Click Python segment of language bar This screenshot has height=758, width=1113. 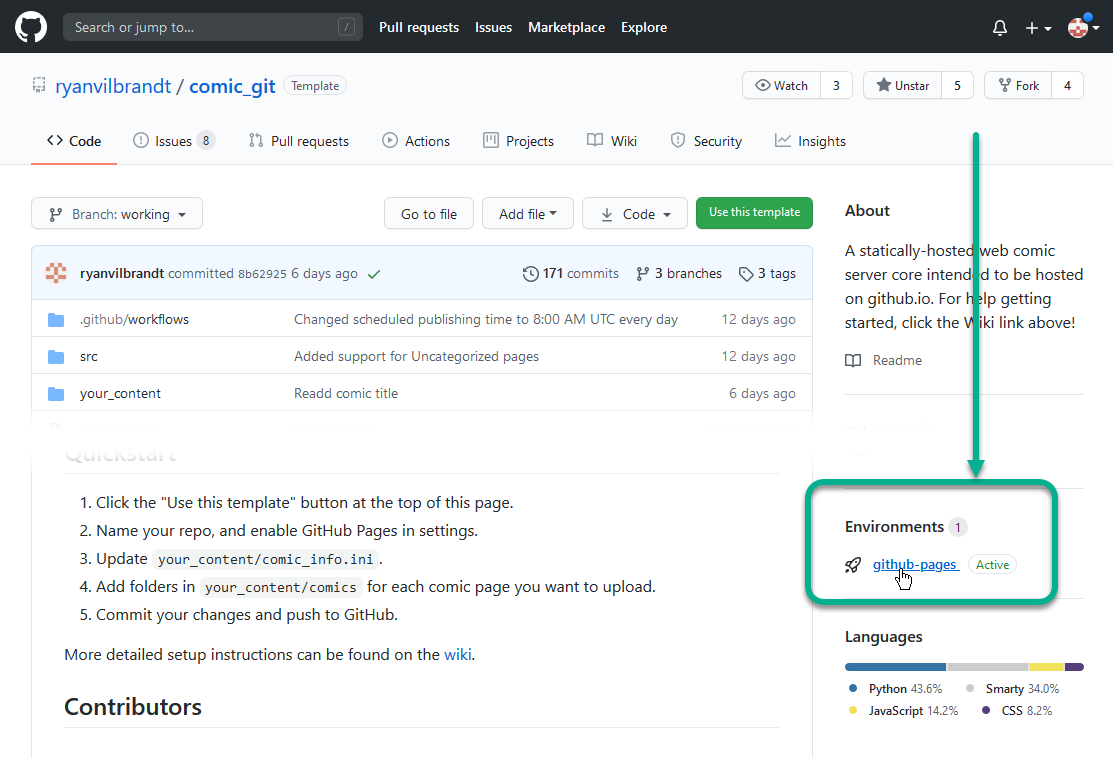pyautogui.click(x=895, y=667)
